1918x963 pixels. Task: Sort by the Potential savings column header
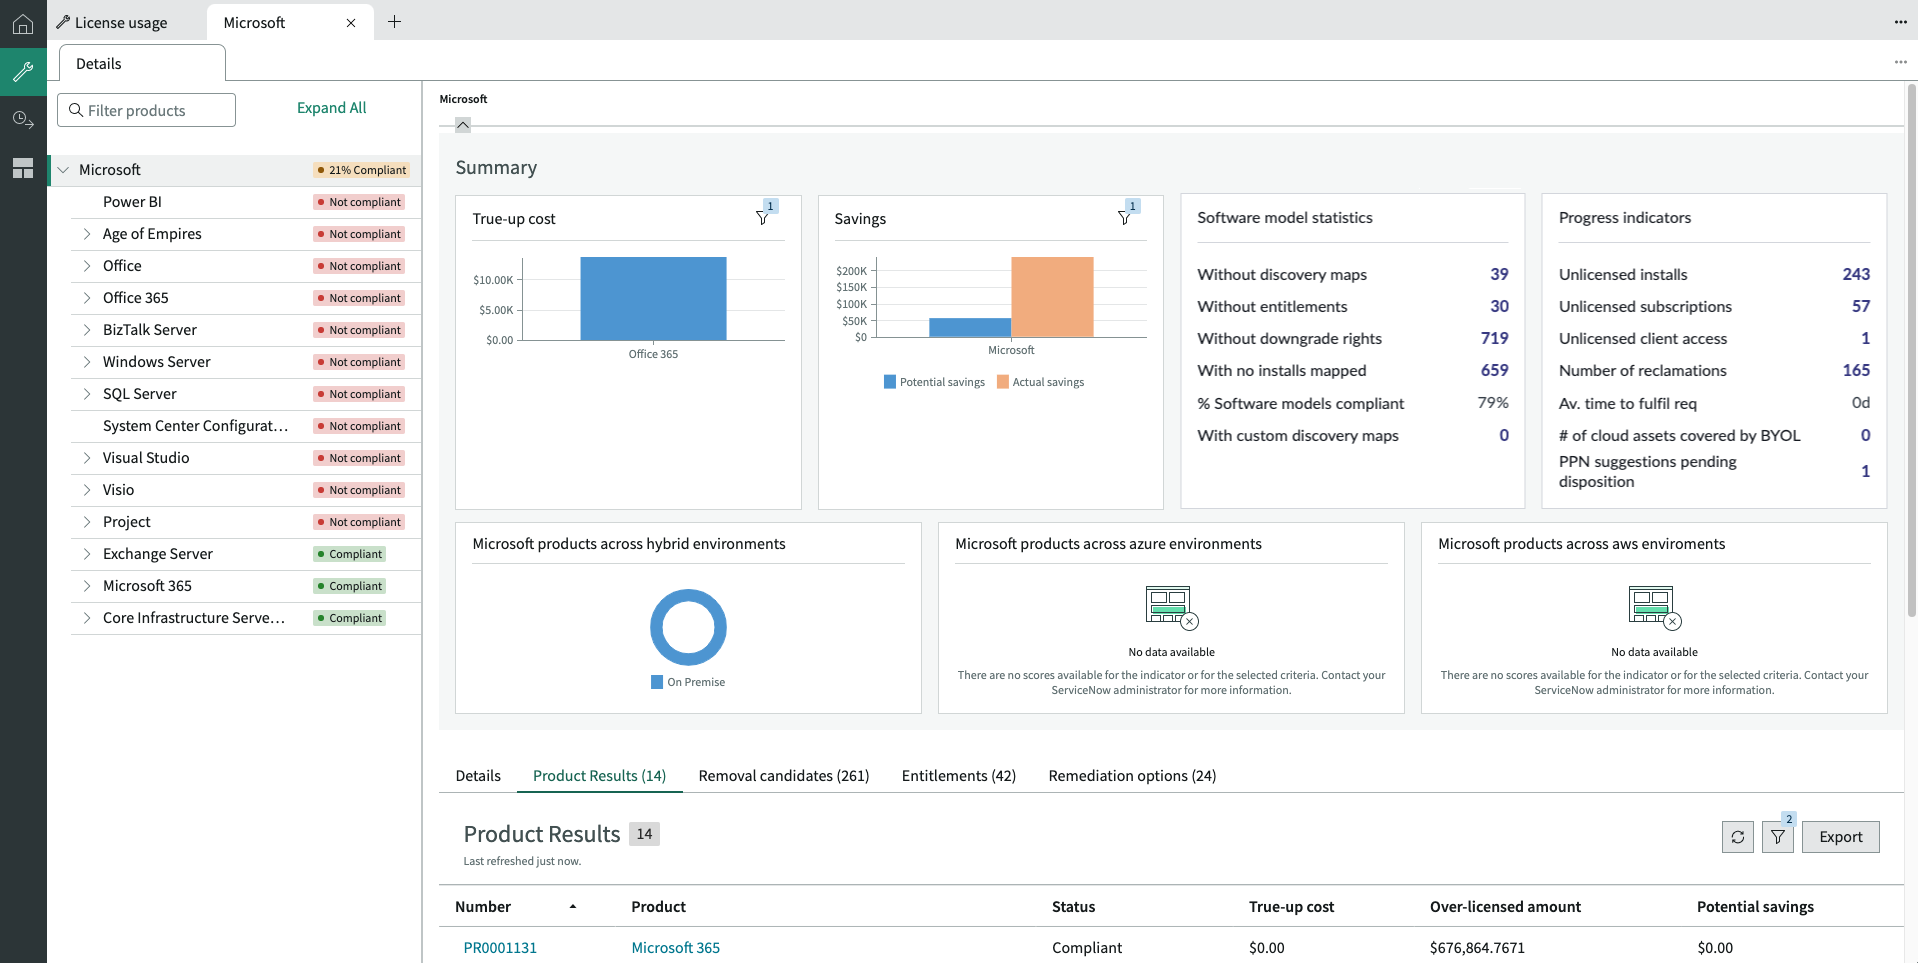pos(1755,907)
